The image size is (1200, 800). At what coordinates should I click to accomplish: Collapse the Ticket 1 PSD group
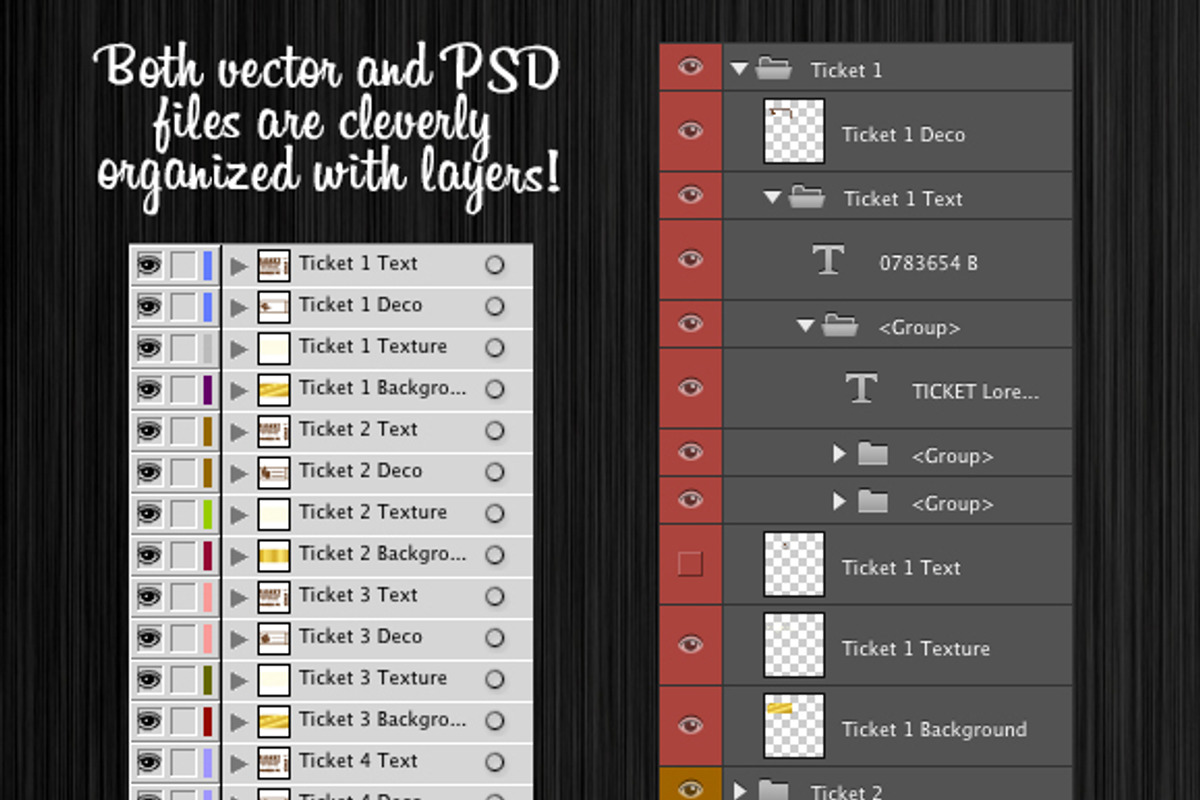click(739, 69)
